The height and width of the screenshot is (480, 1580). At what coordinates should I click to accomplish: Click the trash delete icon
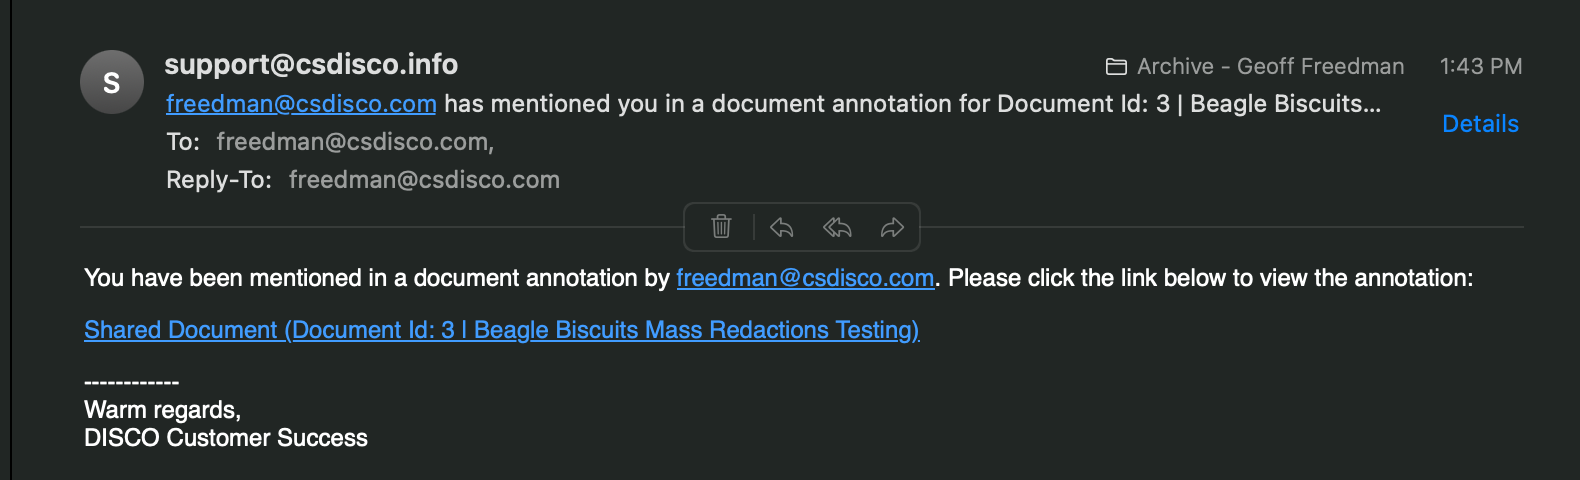(x=721, y=227)
